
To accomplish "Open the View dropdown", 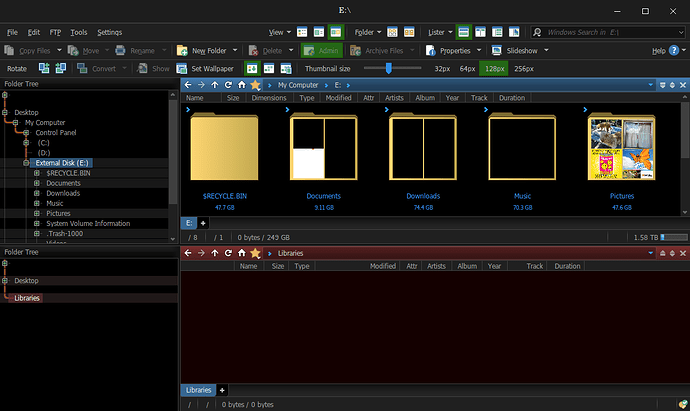I will tap(280, 32).
